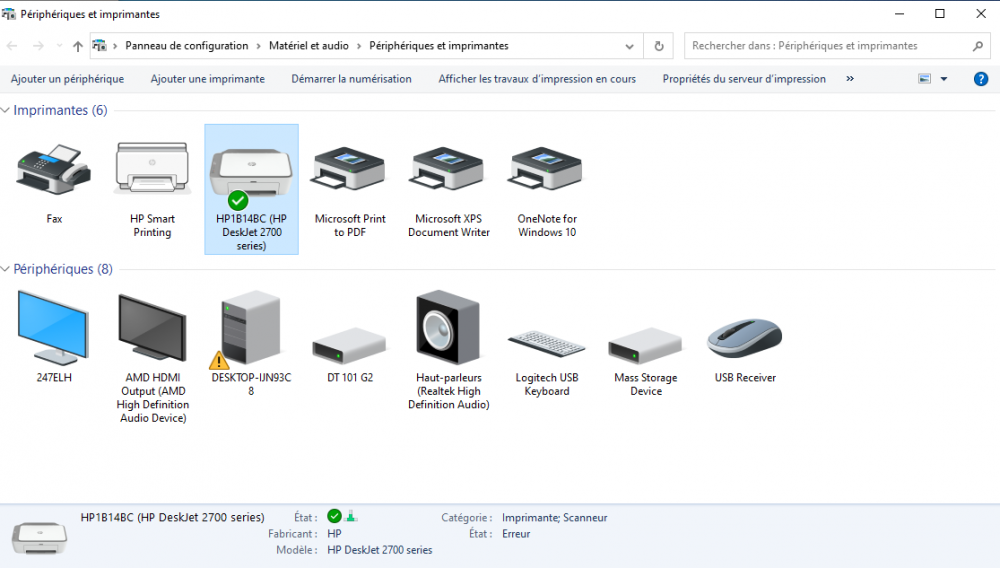Click Ajouter une imprimante
Viewport: 1000px width, 568px height.
click(207, 79)
